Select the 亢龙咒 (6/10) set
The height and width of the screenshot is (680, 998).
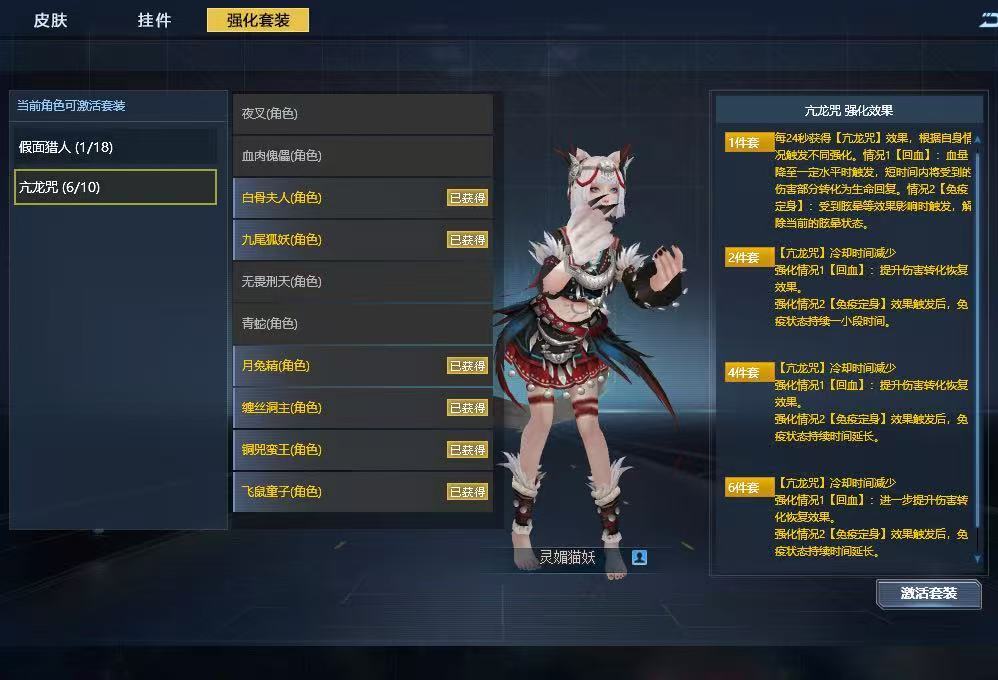tap(115, 187)
